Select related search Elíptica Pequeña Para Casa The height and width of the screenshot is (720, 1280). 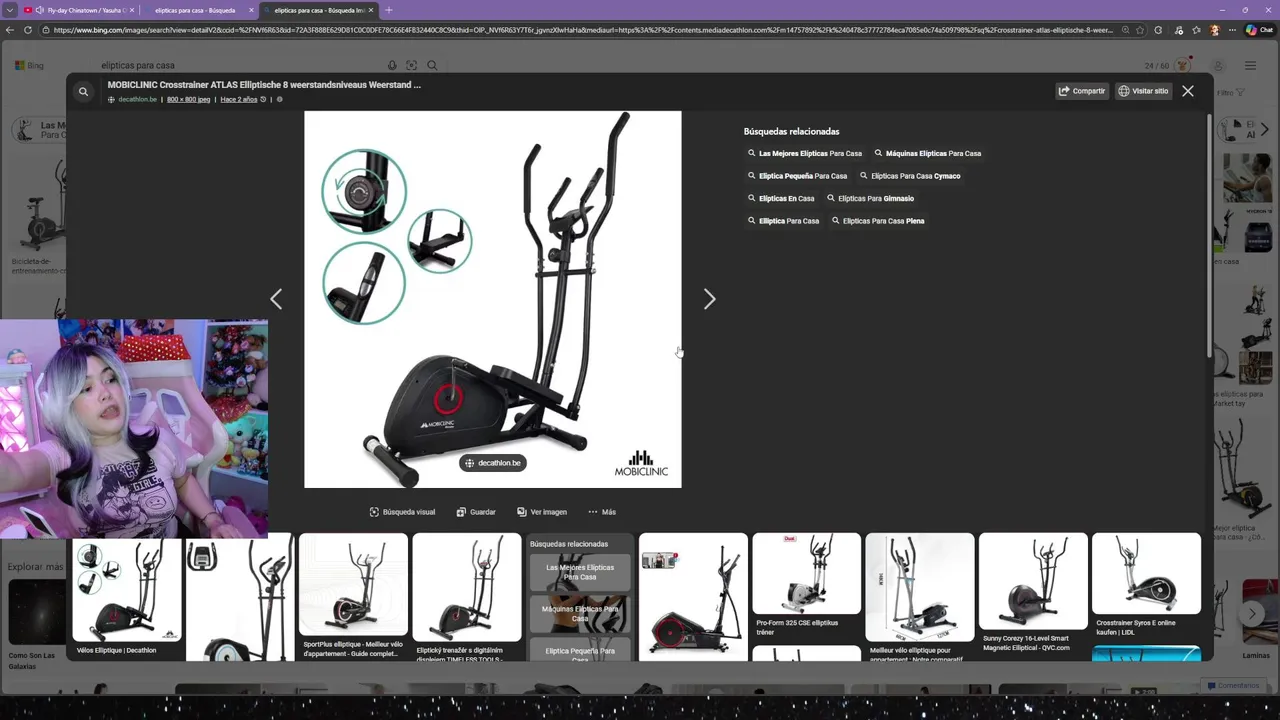coord(797,176)
